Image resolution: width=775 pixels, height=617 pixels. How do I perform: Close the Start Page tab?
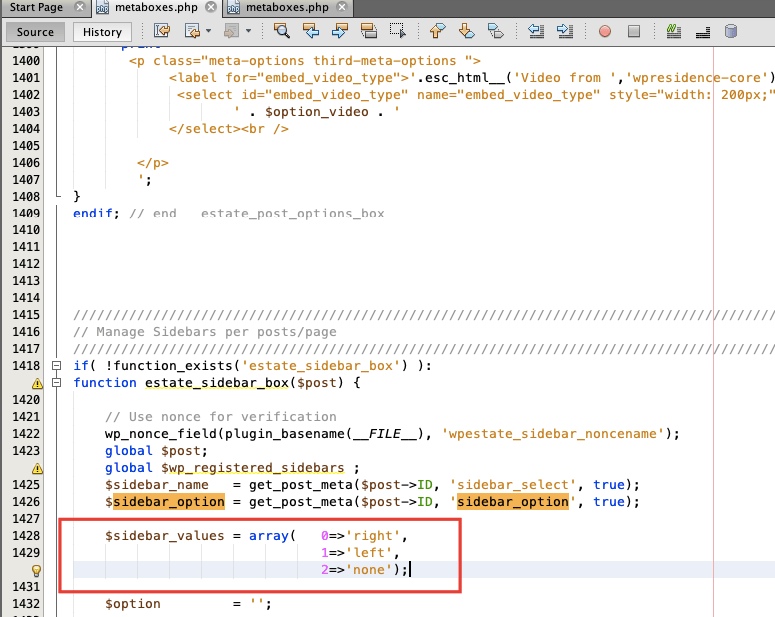80,7
